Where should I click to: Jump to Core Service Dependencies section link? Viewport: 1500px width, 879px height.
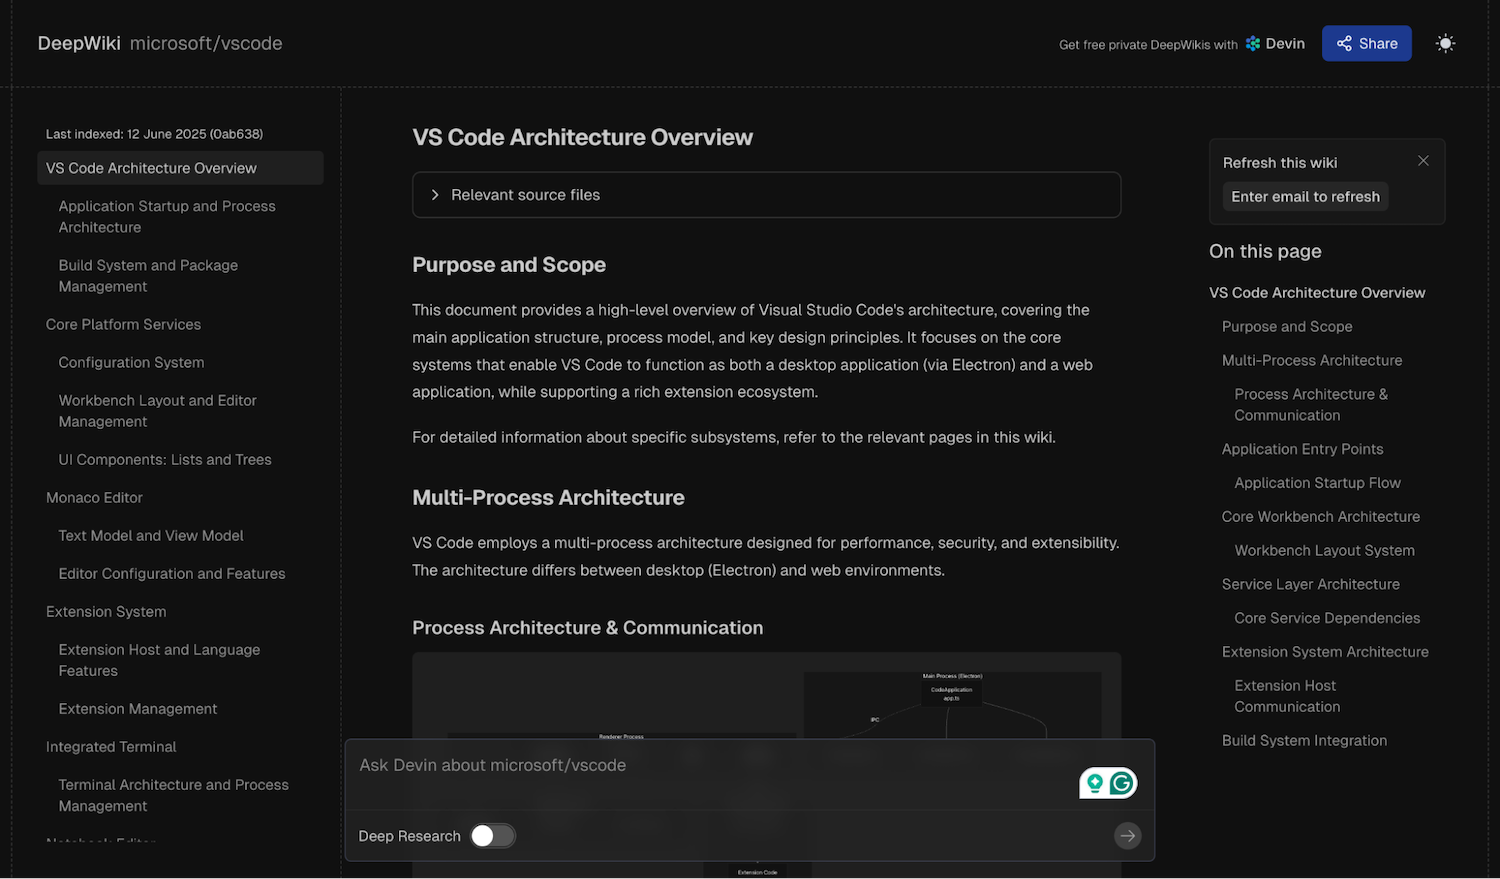1327,619
